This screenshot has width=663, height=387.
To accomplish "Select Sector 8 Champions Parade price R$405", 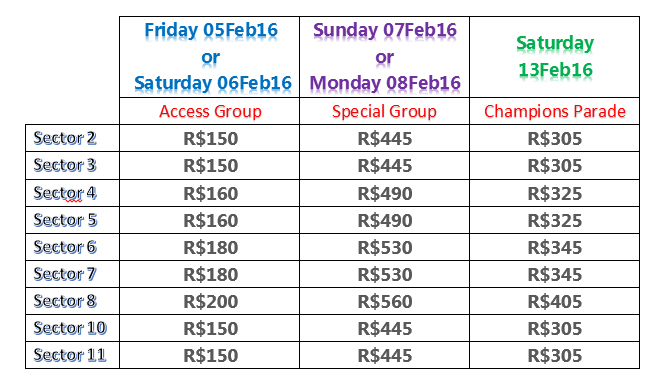I will [x=555, y=301].
